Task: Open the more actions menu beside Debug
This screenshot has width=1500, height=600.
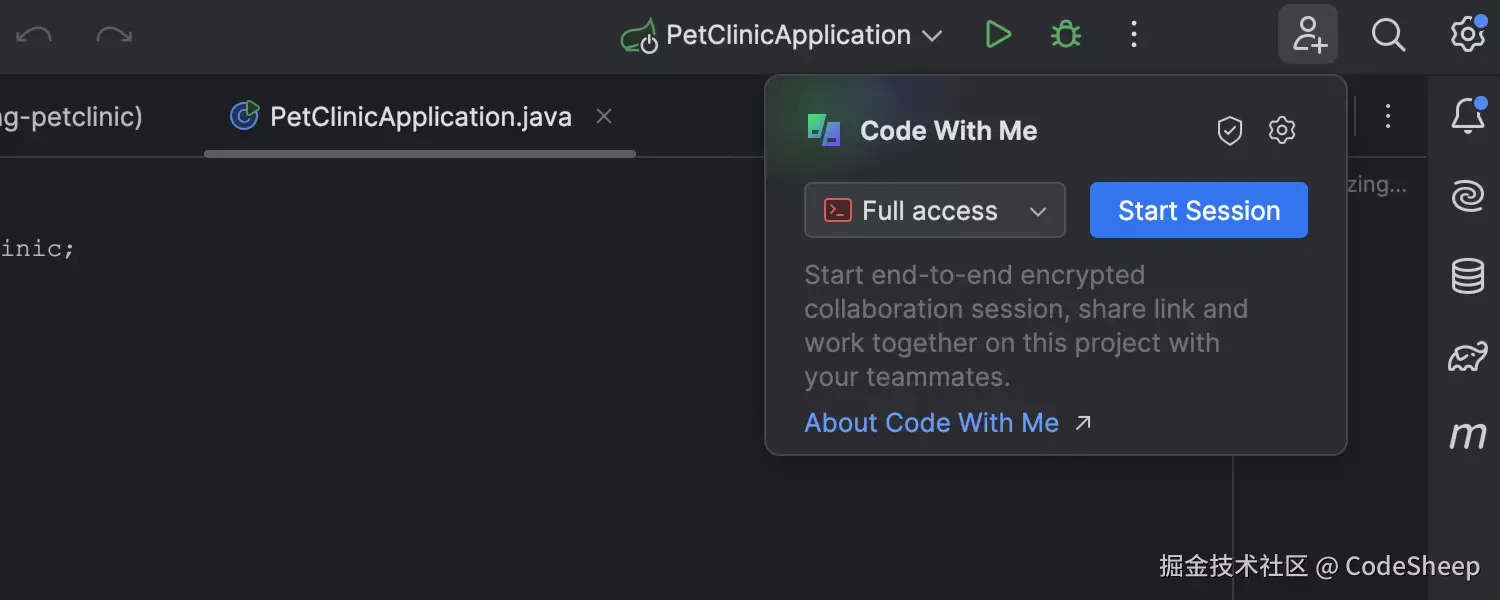Action: click(1133, 35)
